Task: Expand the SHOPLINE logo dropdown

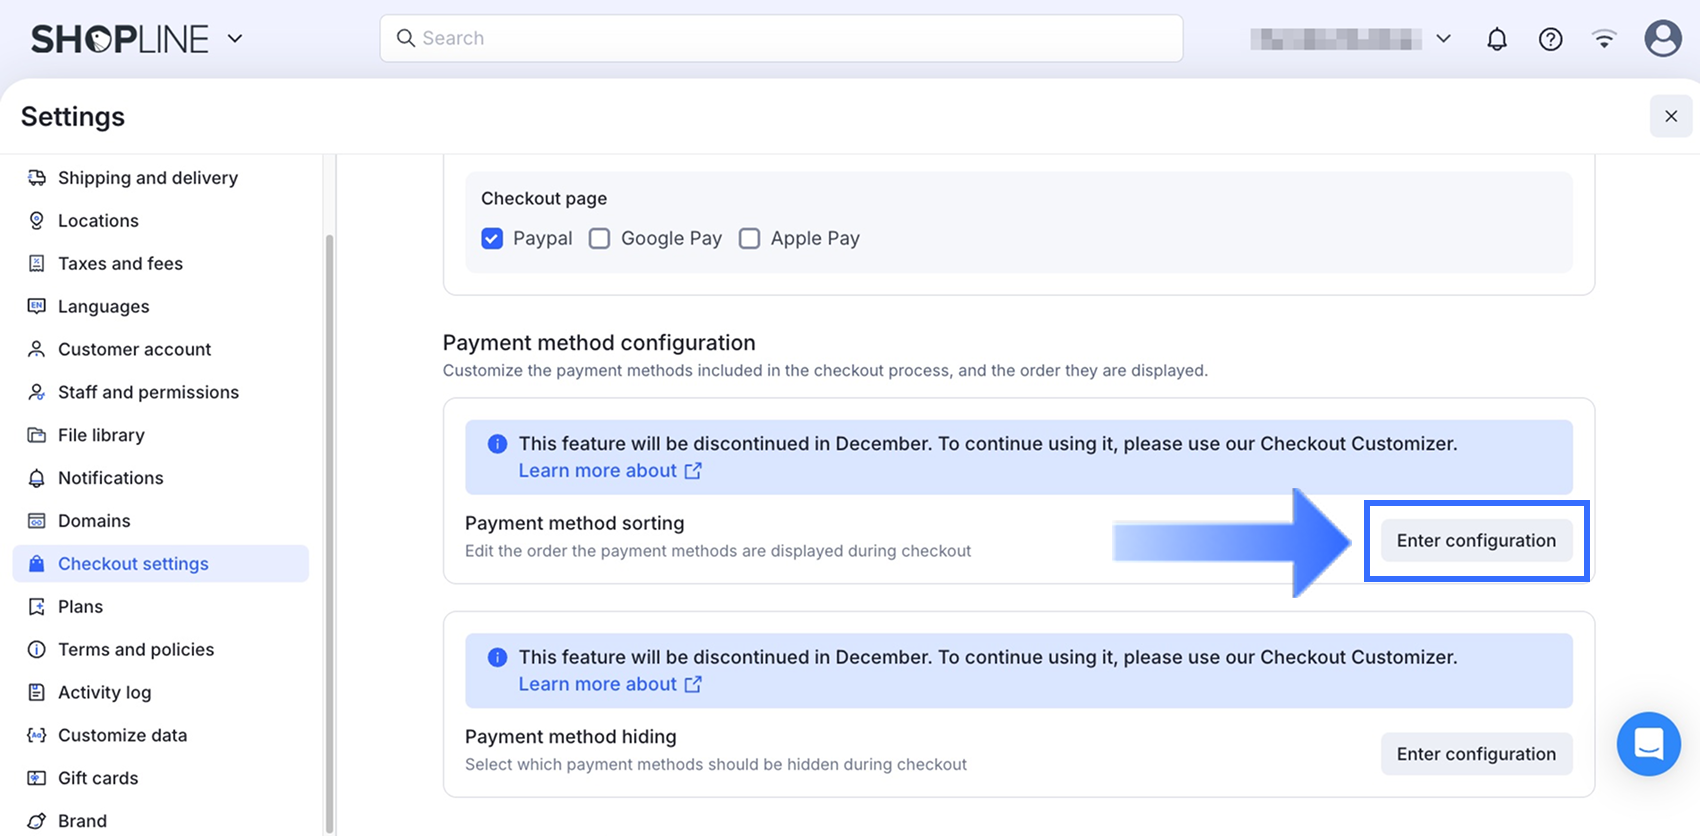Action: pyautogui.click(x=235, y=39)
